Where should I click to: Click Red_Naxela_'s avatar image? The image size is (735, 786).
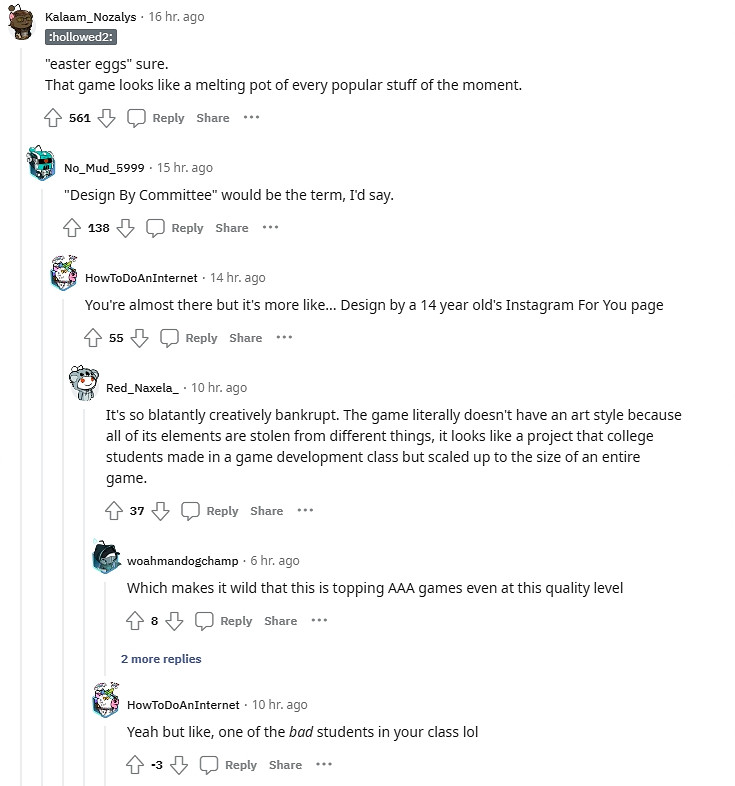[83, 381]
